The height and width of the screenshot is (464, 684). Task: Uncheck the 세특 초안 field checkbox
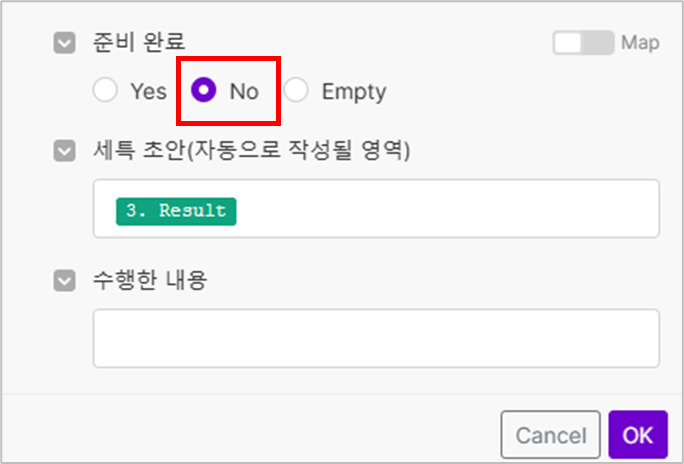tap(65, 151)
